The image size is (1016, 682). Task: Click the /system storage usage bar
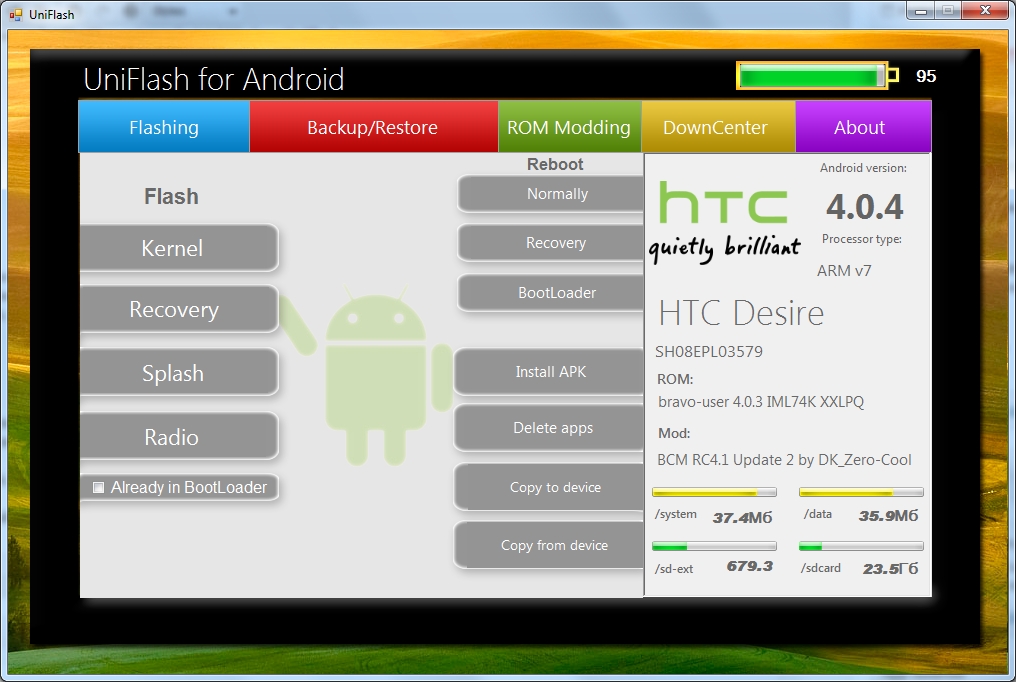(x=714, y=492)
